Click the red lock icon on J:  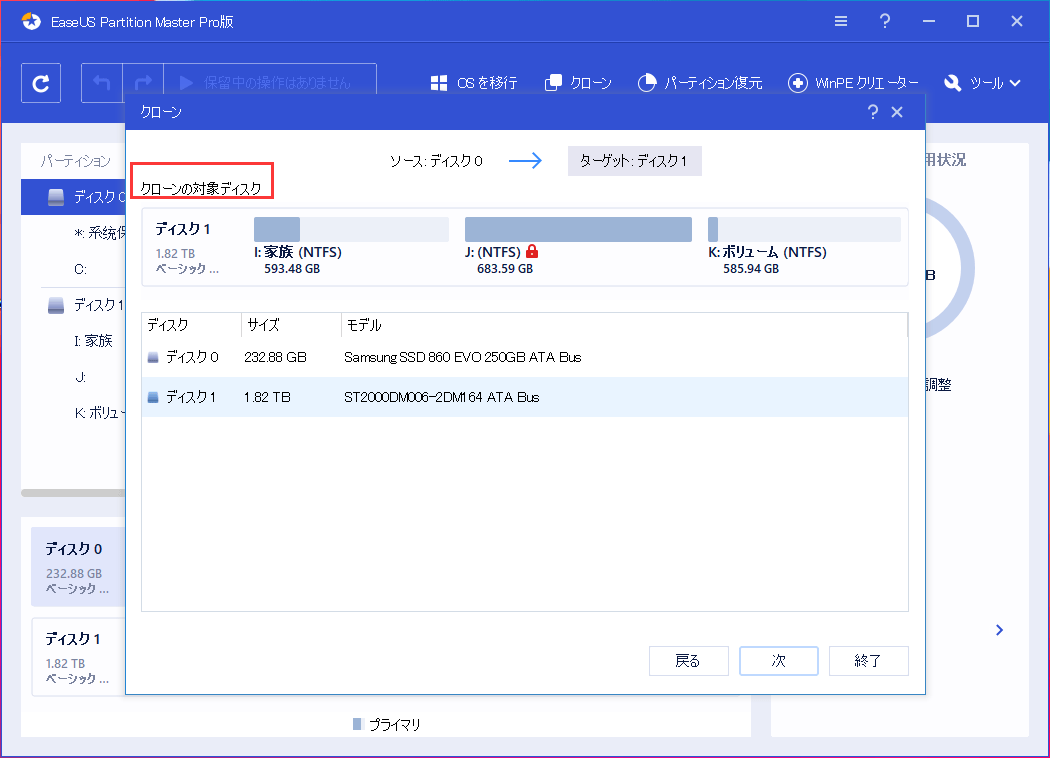point(532,251)
